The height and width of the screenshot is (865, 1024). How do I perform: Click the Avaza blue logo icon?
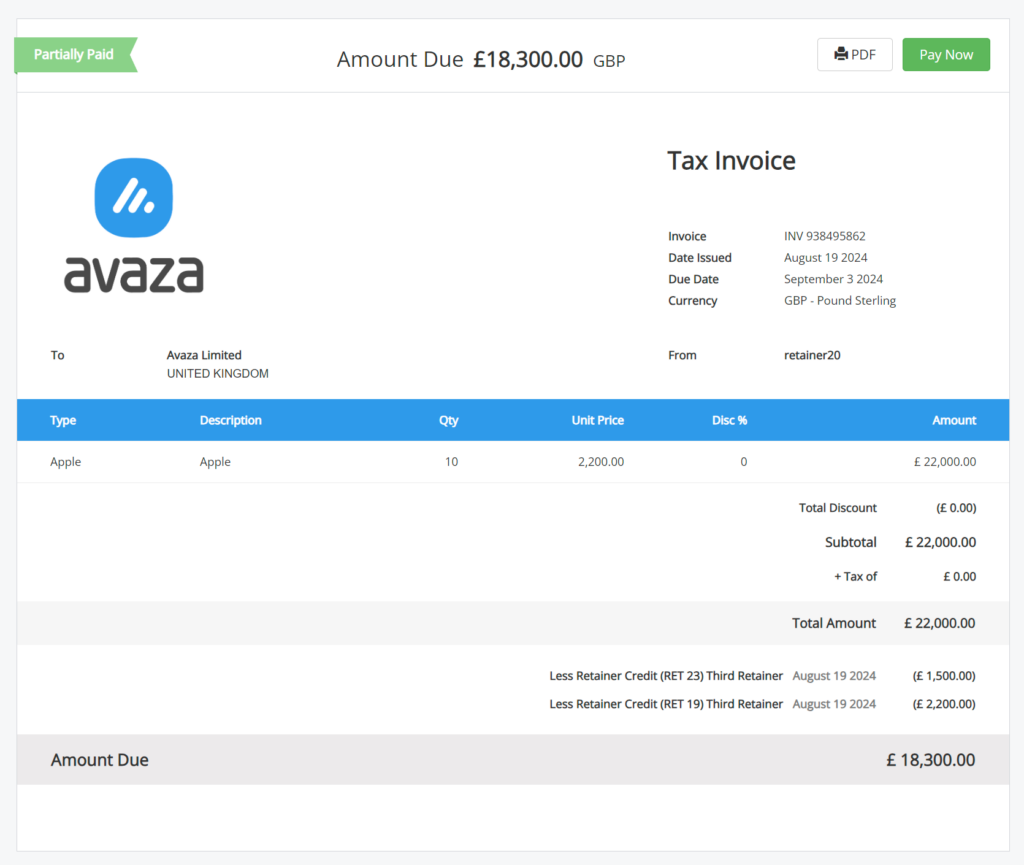[x=134, y=197]
